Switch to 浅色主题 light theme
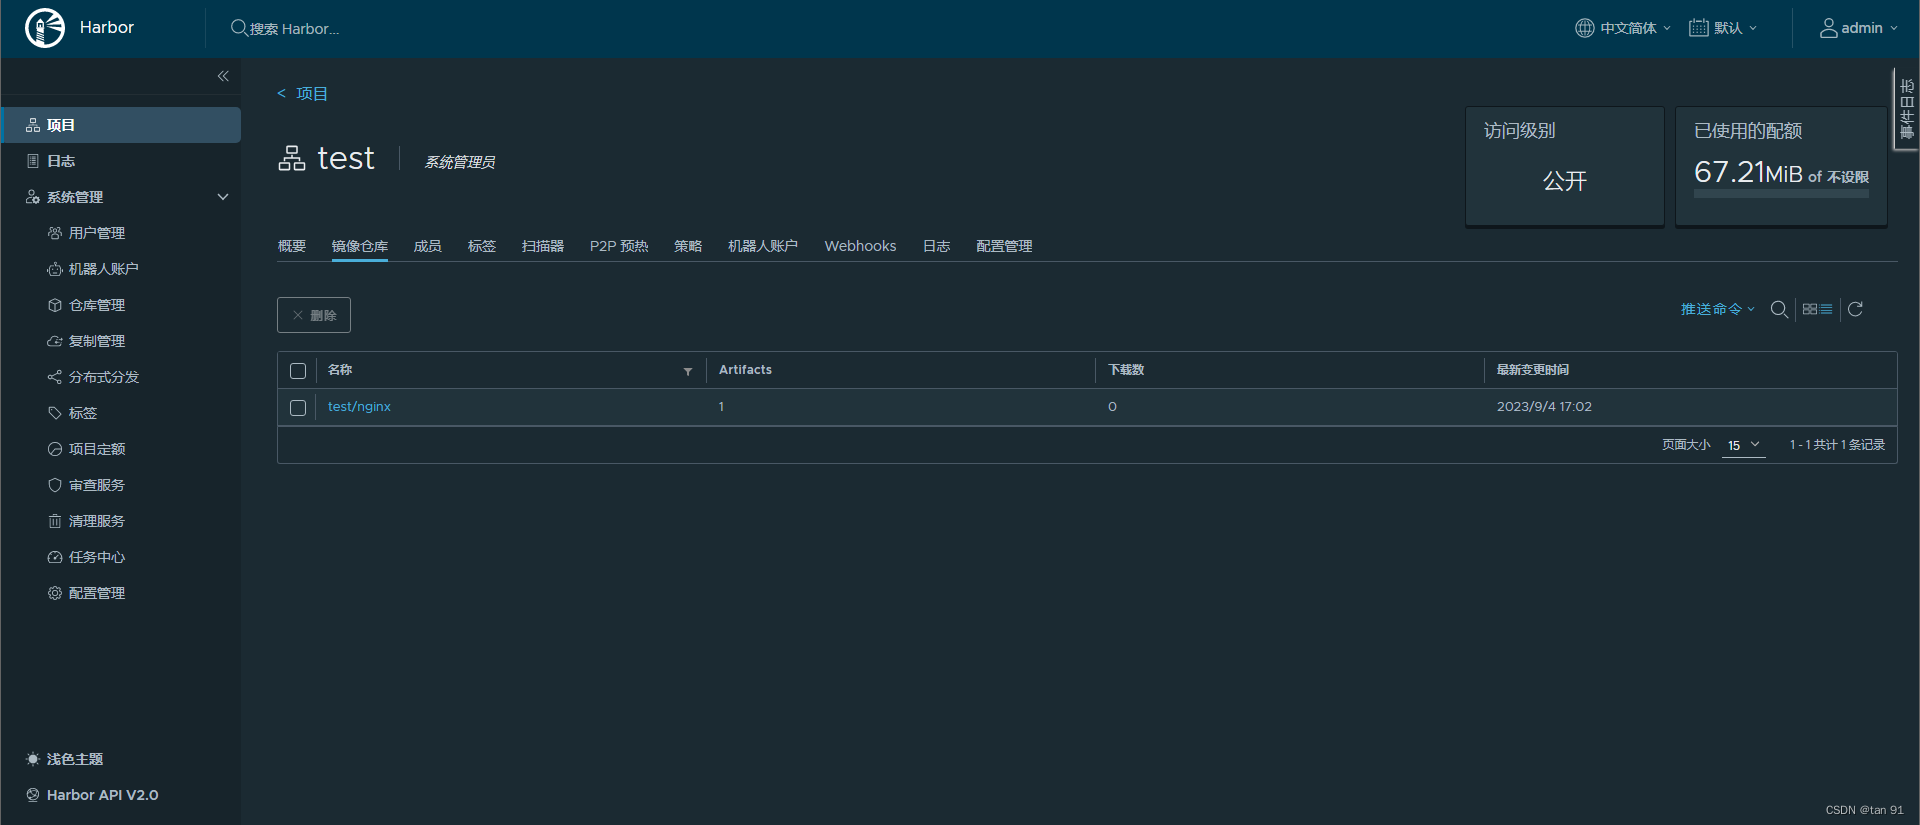The image size is (1920, 825). 65,759
